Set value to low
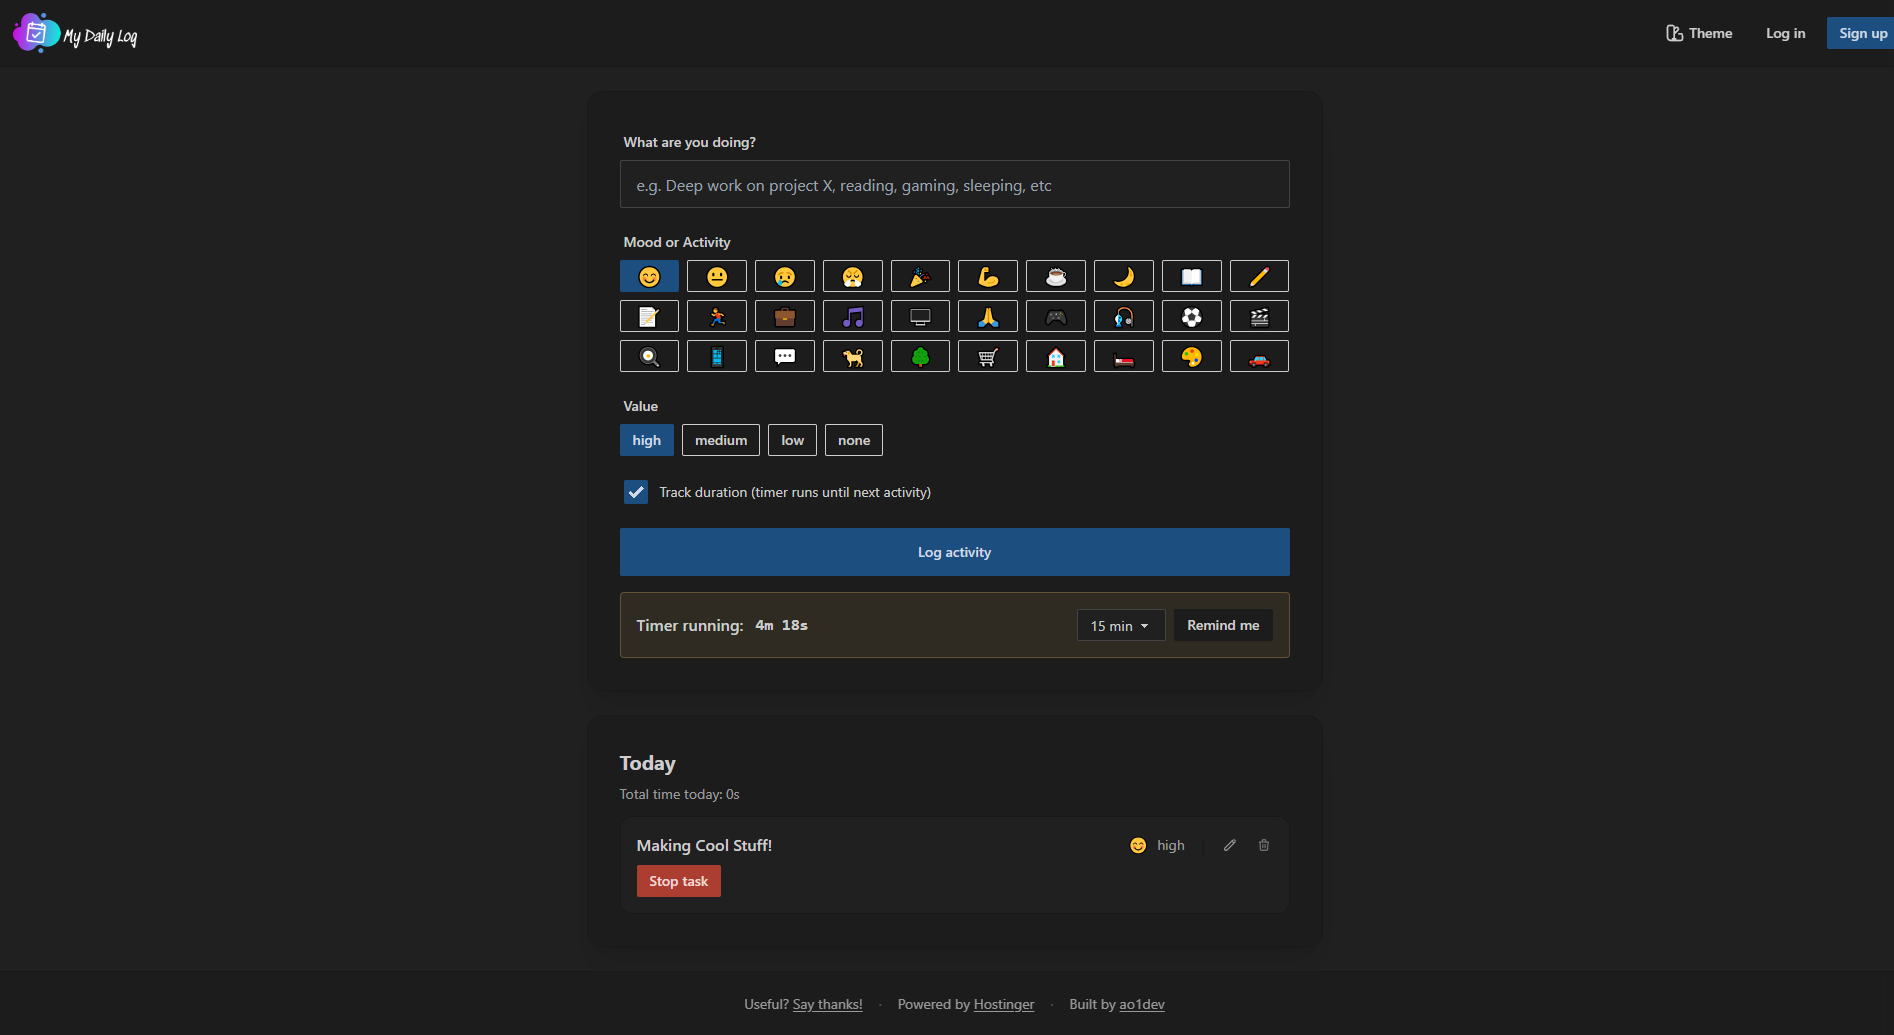 (x=792, y=440)
